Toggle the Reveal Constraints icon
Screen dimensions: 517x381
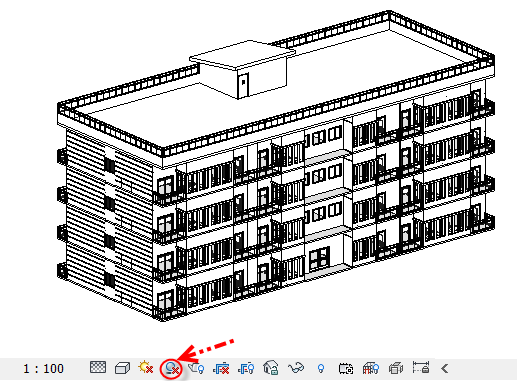421,367
